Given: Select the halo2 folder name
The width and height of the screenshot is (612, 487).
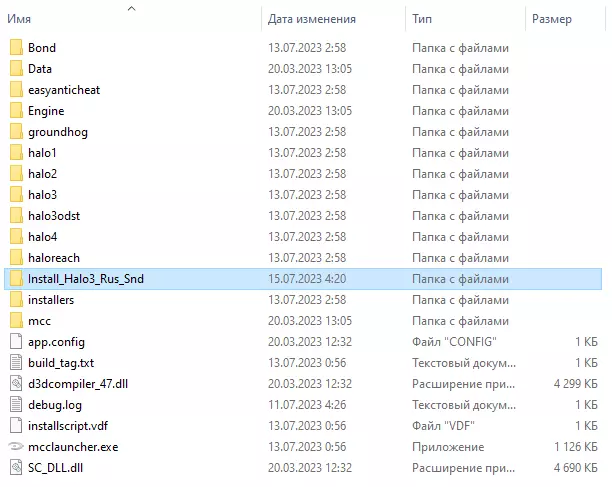Looking at the screenshot, I should tap(43, 174).
